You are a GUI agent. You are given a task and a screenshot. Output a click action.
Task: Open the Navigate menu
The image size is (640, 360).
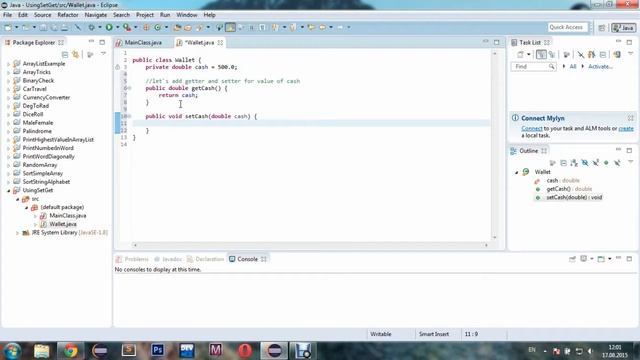pyautogui.click(x=96, y=15)
